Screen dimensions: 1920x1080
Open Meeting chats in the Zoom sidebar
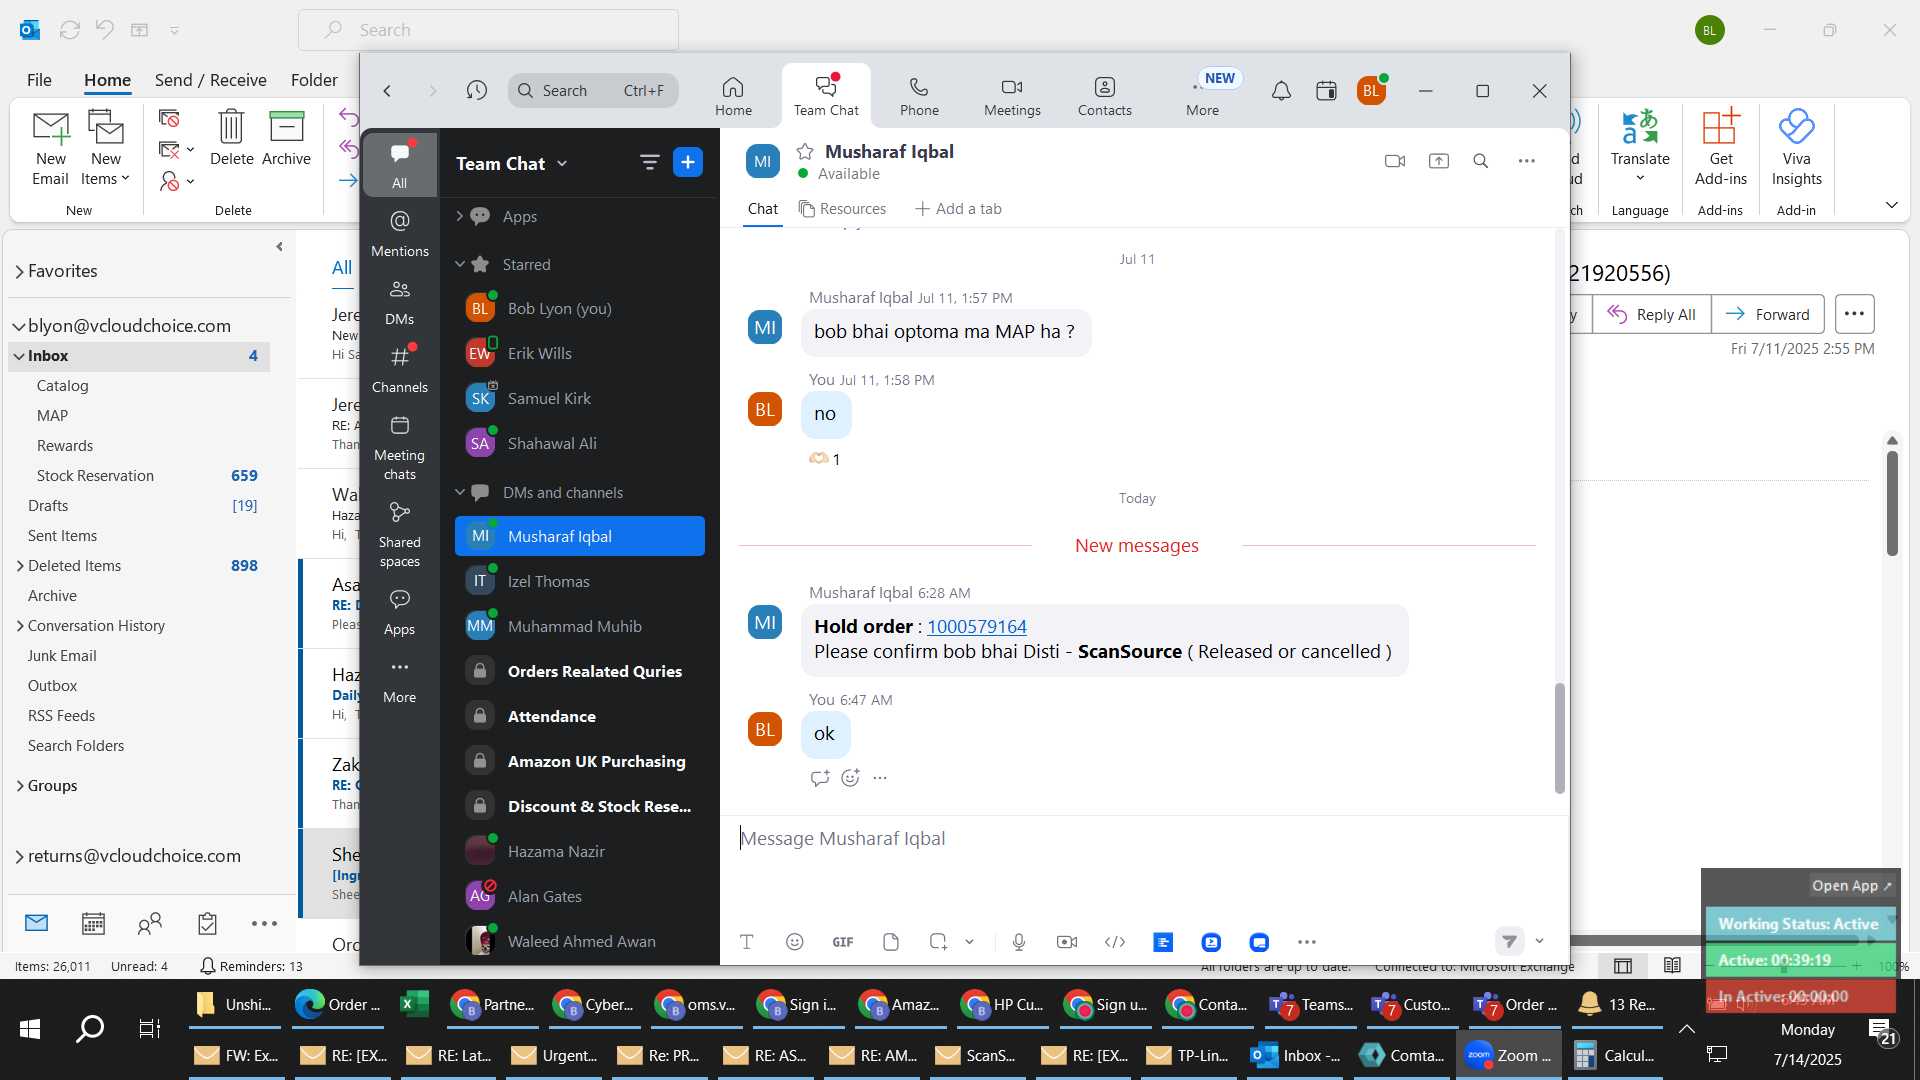(400, 447)
